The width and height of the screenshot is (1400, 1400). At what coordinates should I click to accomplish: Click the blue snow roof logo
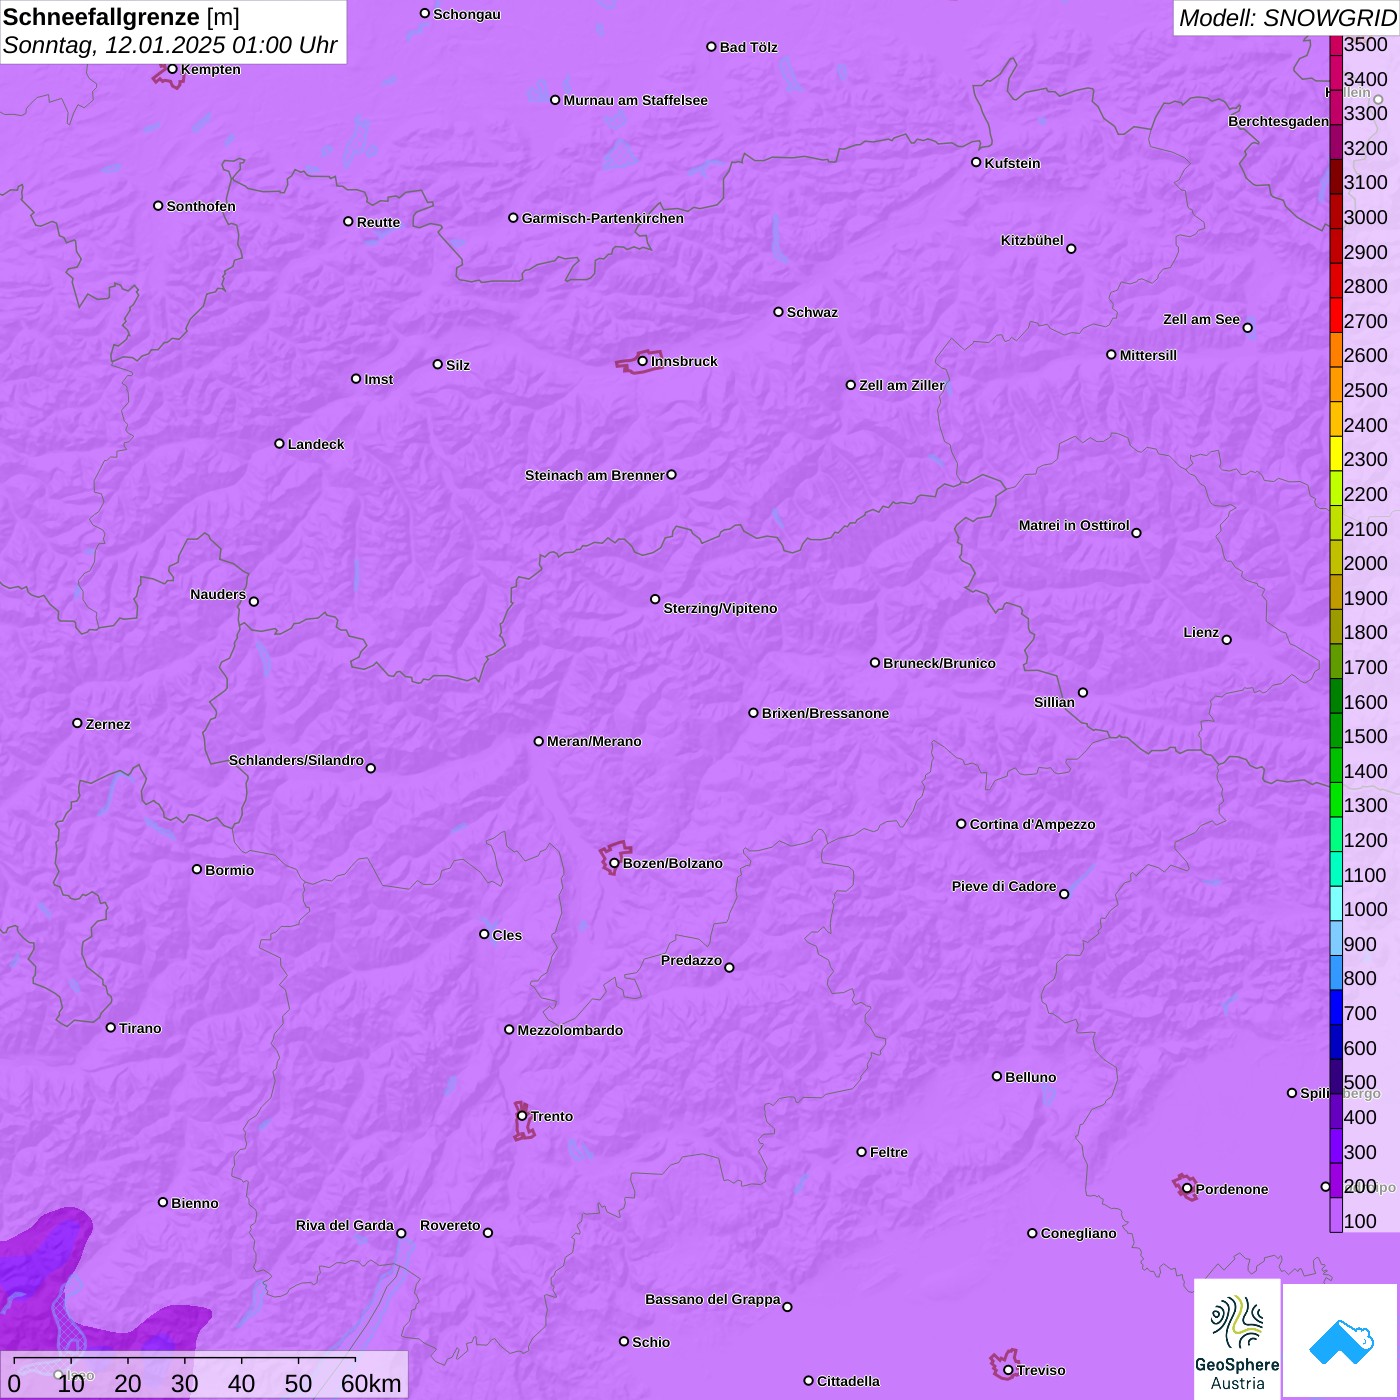point(1340,1341)
